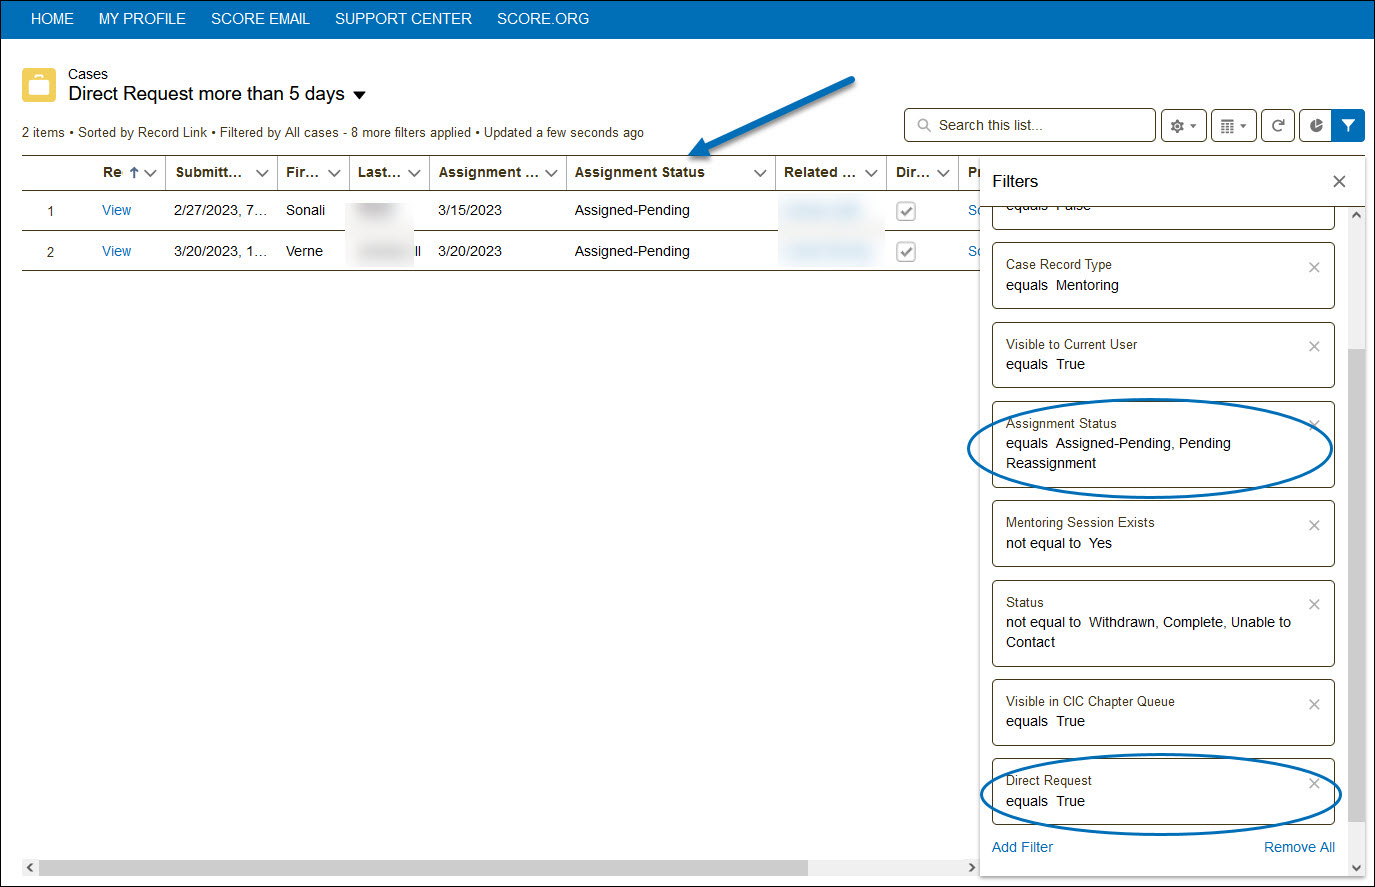Remove the Case Record Type filter
1375x887 pixels.
[x=1314, y=267]
